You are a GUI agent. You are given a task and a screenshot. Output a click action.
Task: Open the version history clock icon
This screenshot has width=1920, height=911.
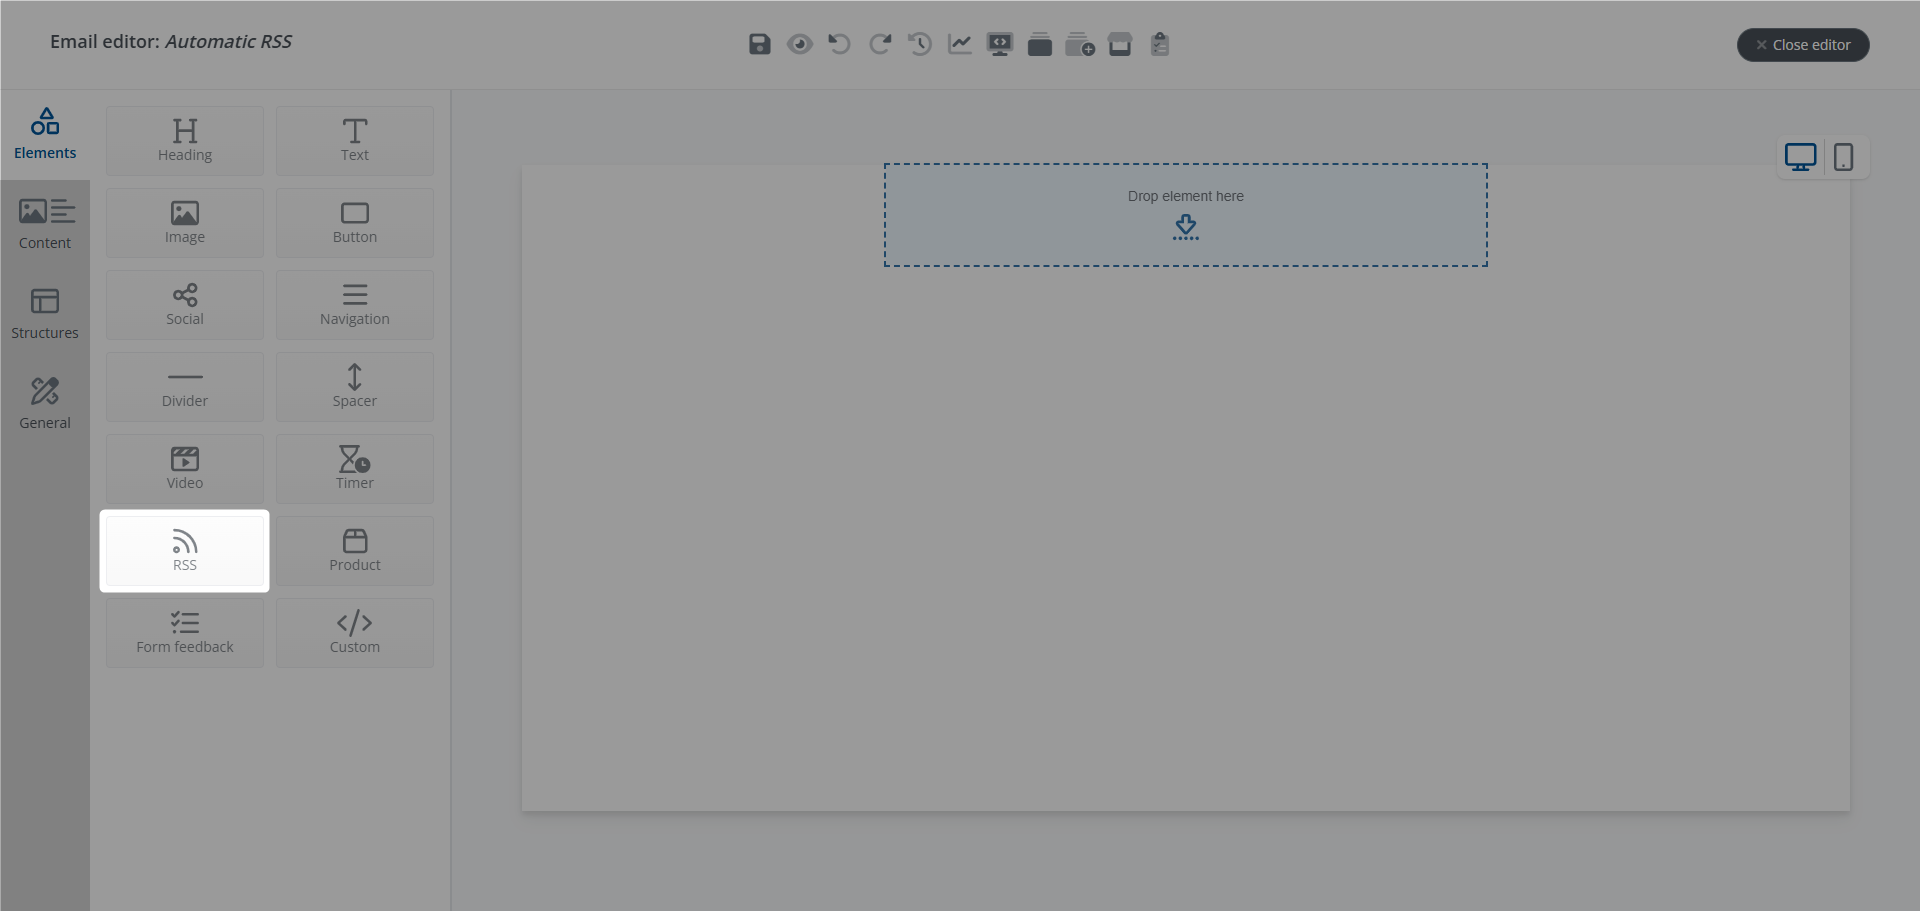point(919,44)
